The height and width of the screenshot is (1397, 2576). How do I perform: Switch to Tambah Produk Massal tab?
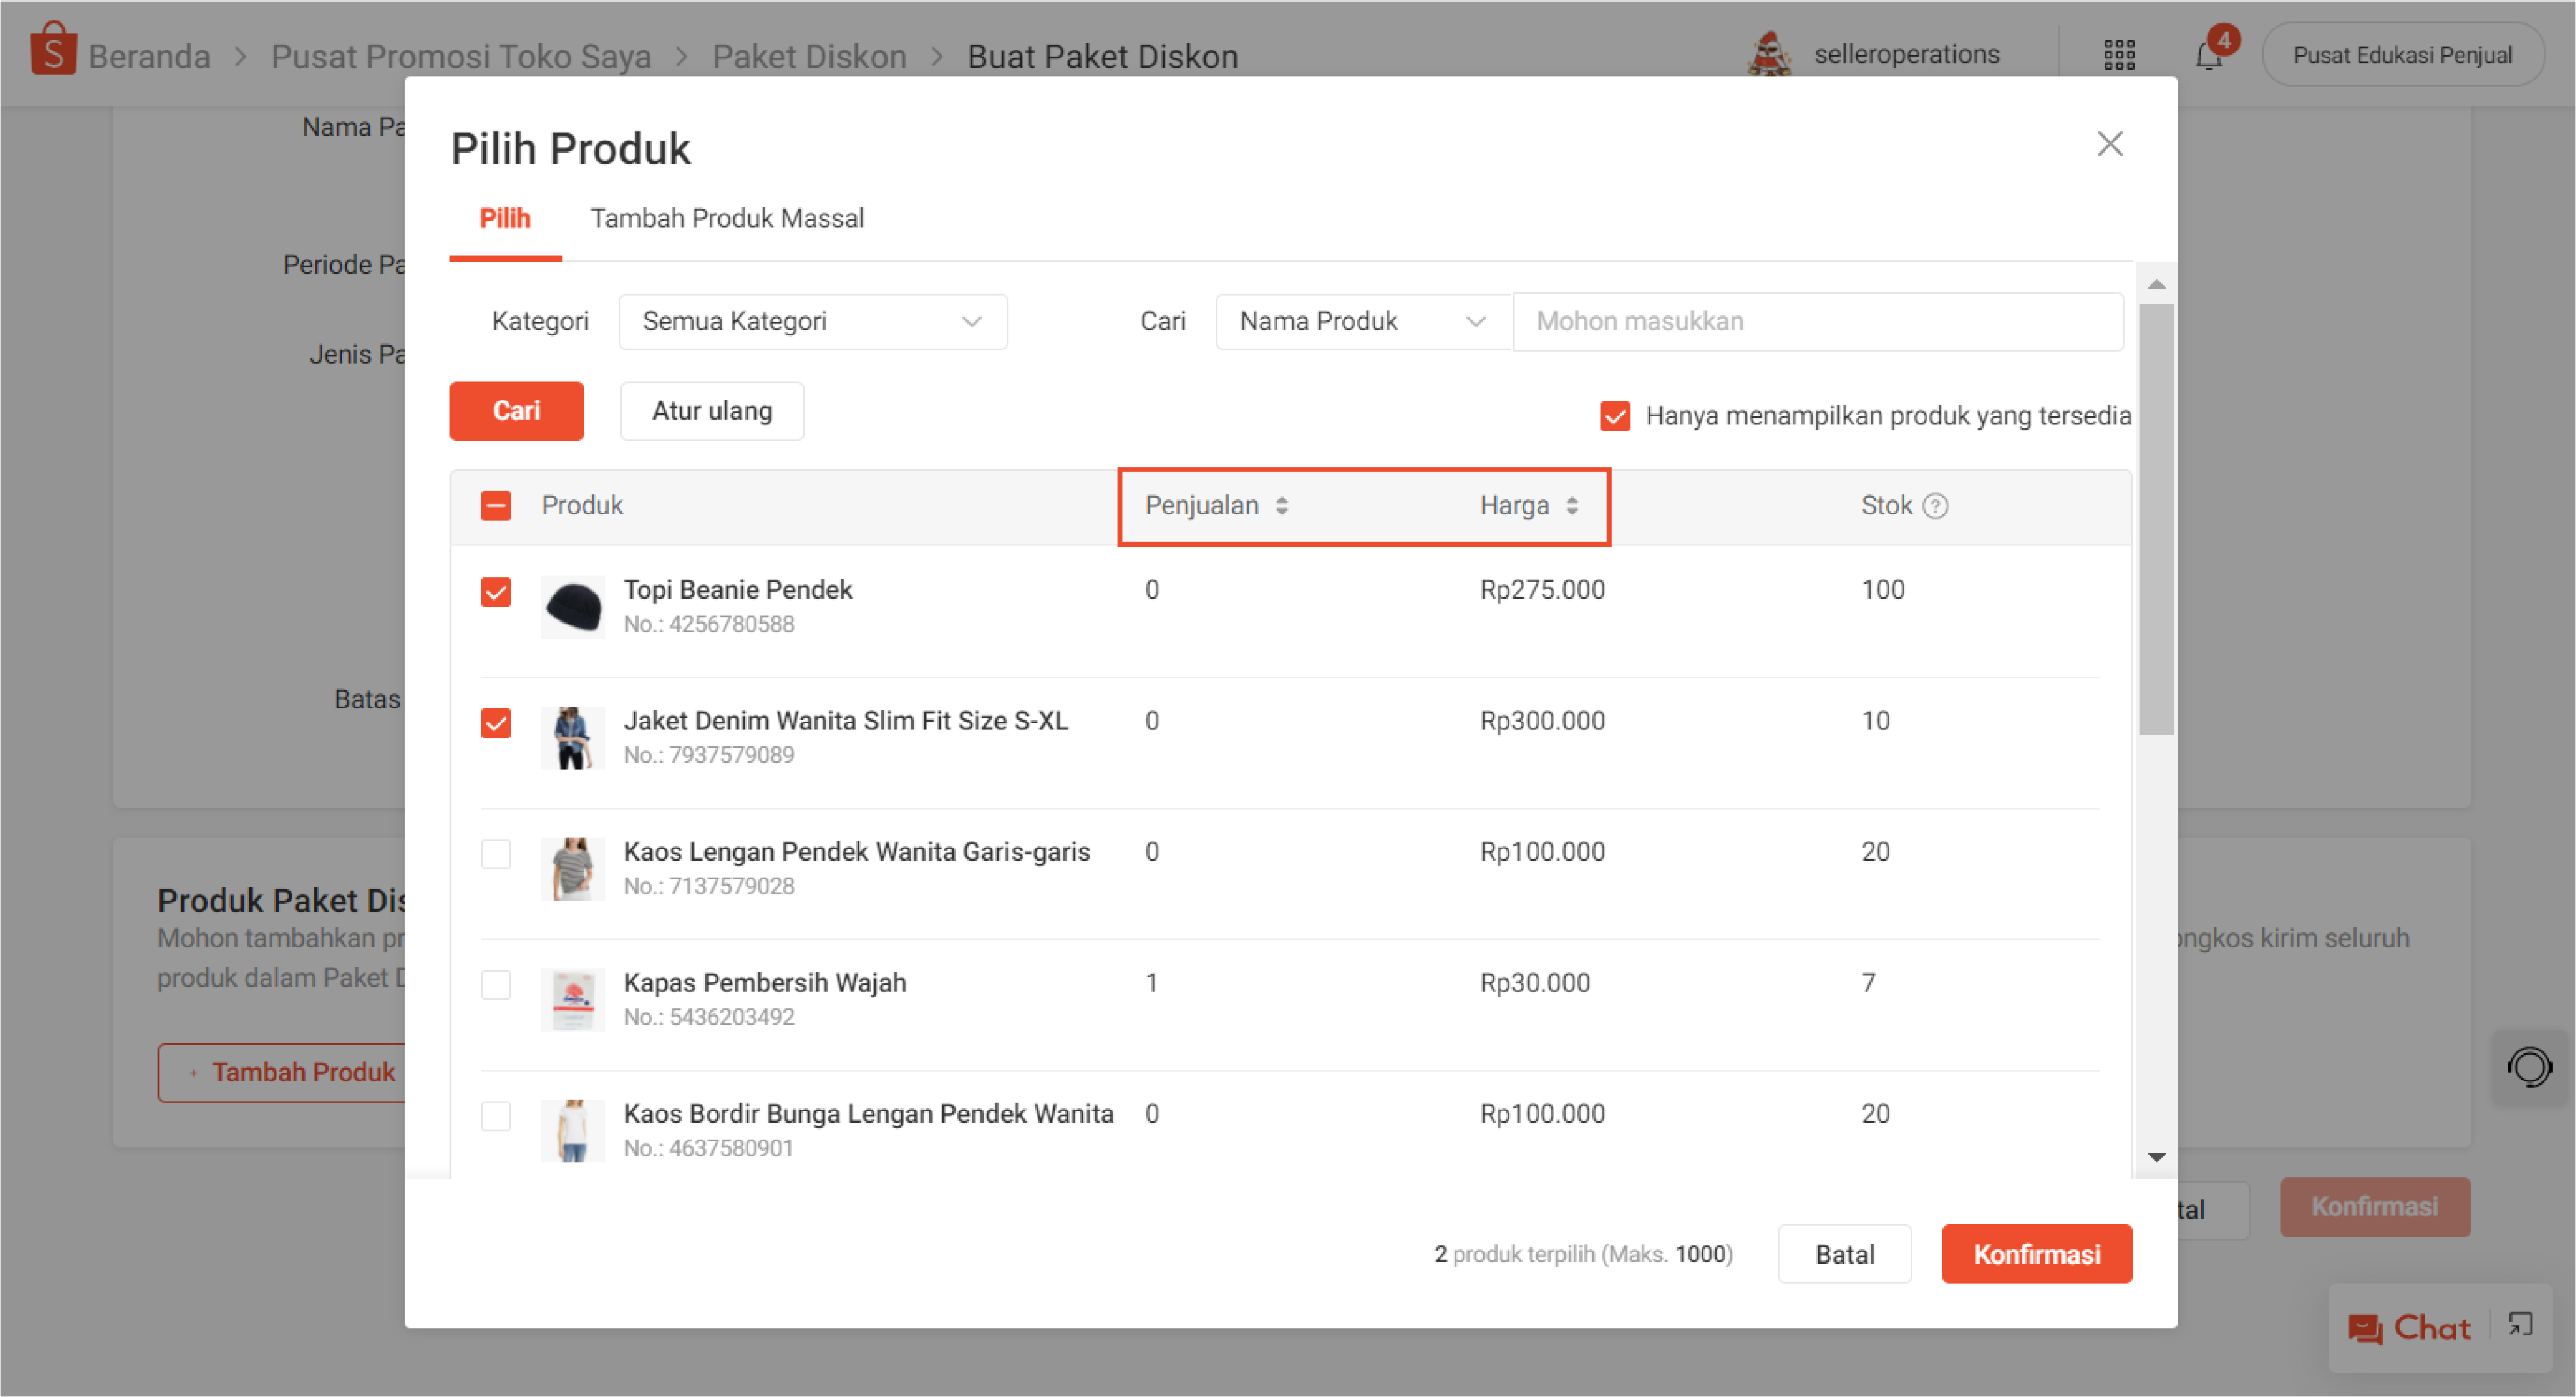(726, 219)
